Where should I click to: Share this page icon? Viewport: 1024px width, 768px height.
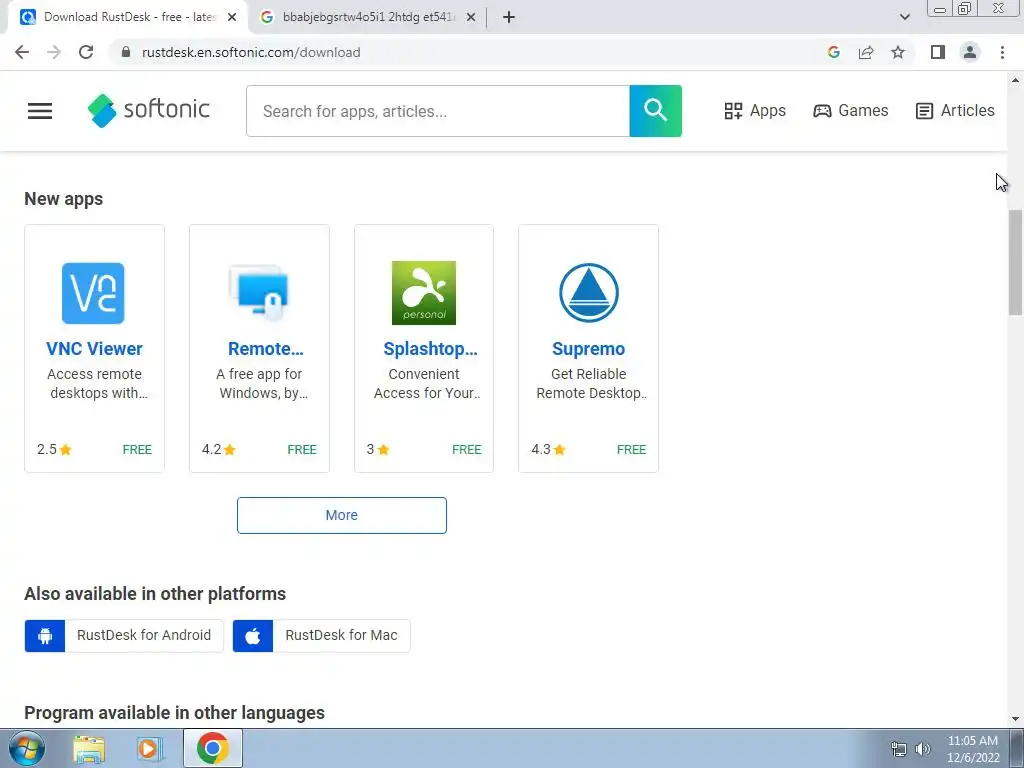click(866, 52)
